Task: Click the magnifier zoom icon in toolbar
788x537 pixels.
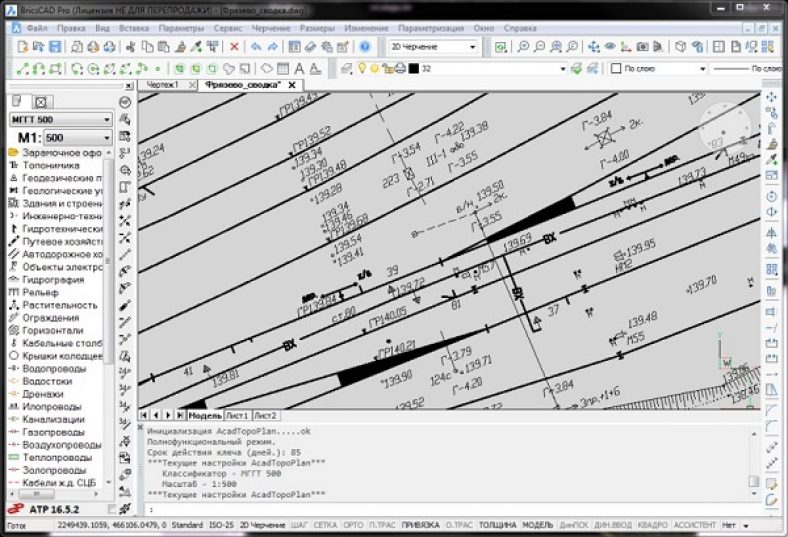Action: [x=522, y=47]
